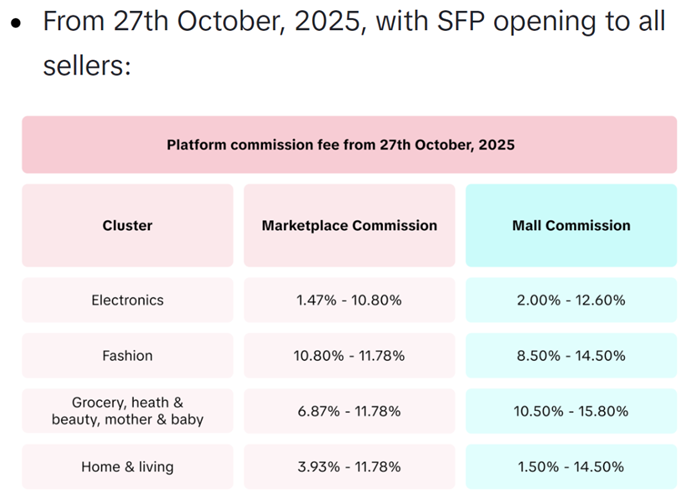Viewport: 695px width, 501px height.
Task: Click the Electronics cluster cell
Action: click(127, 300)
